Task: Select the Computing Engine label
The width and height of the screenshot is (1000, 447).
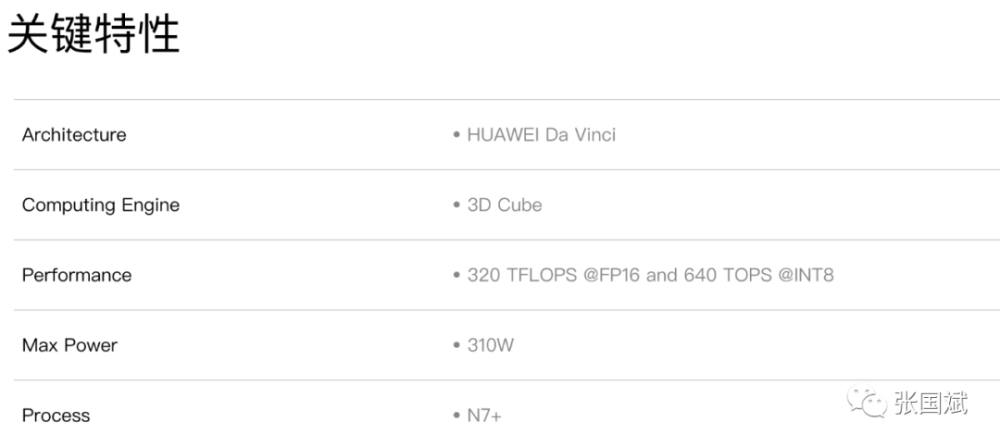Action: tap(101, 205)
